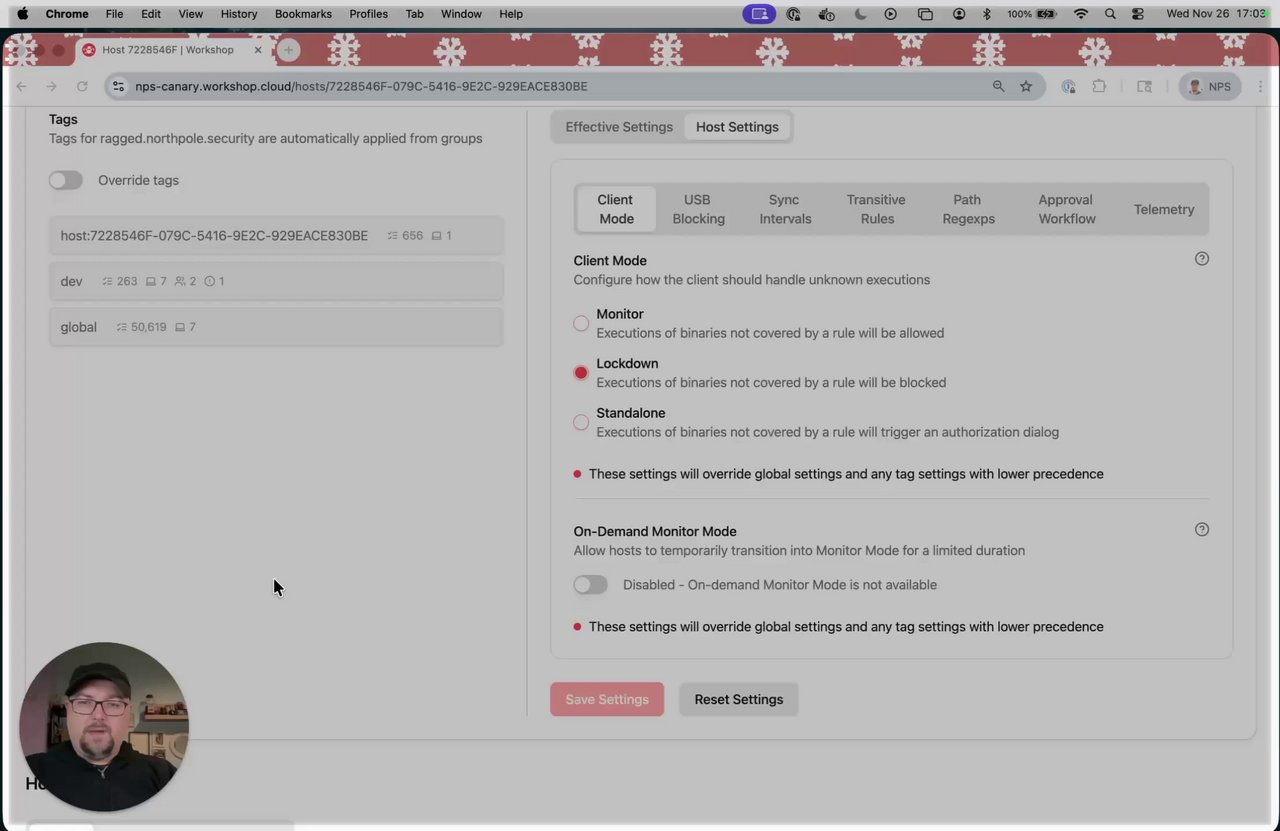Open the Profiles menu

click(x=368, y=14)
